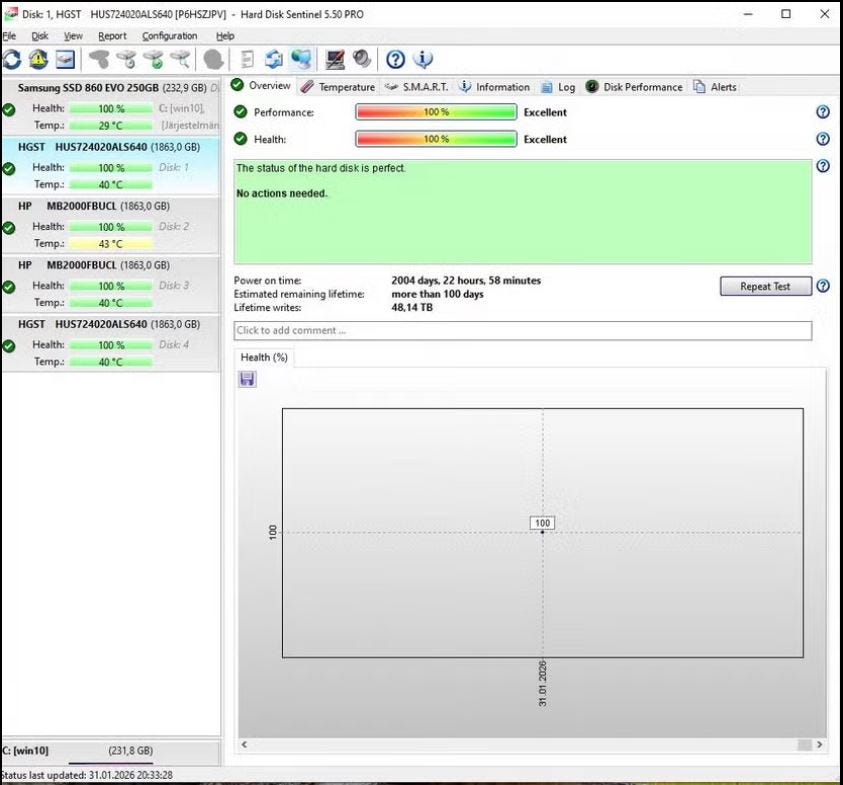Click the 100 data point label on graph

542,523
